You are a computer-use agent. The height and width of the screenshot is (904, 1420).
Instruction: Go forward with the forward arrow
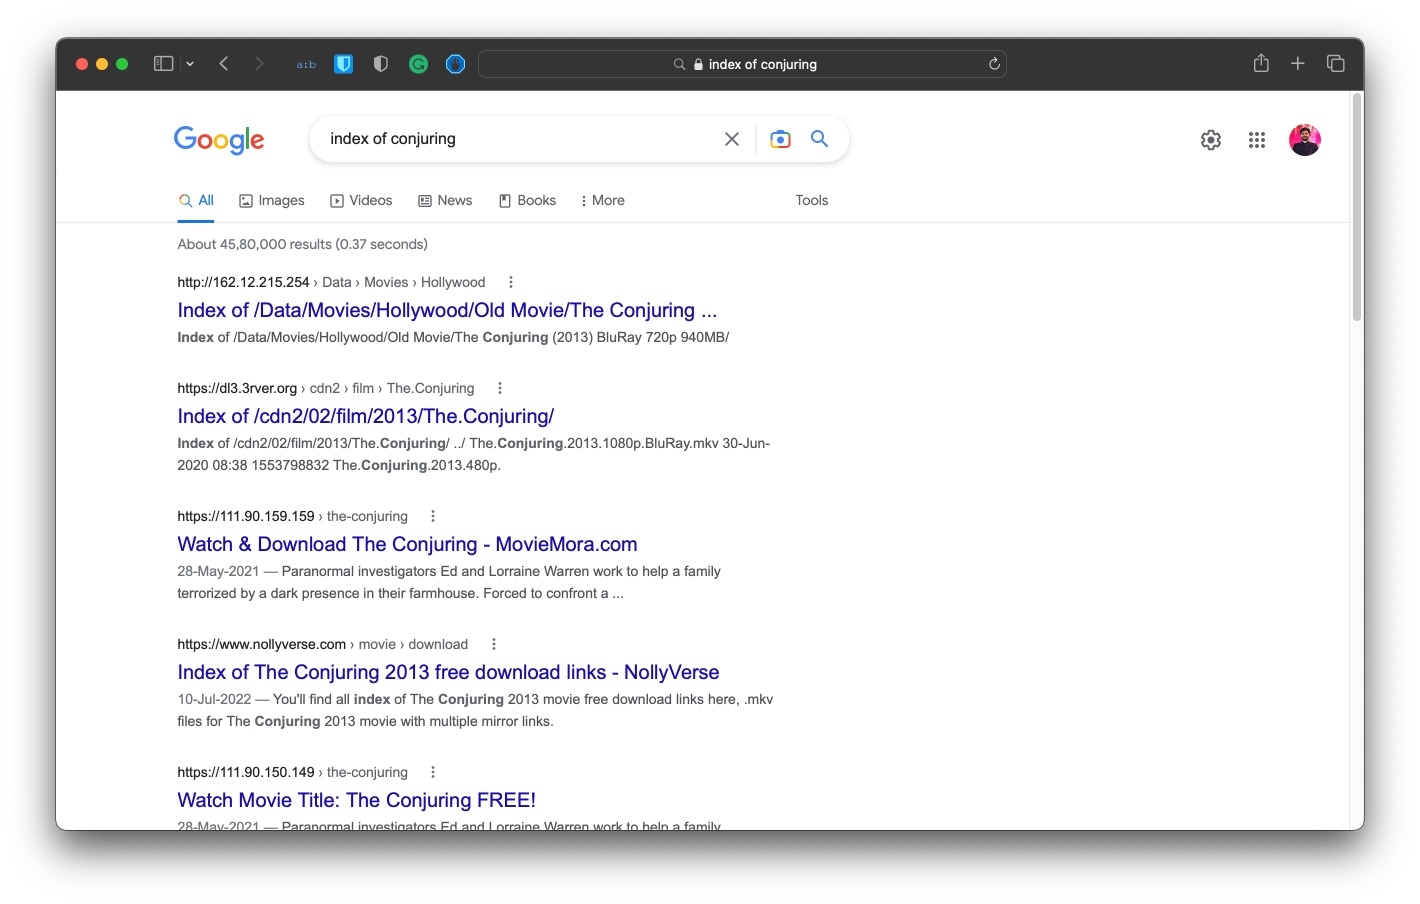pyautogui.click(x=259, y=64)
